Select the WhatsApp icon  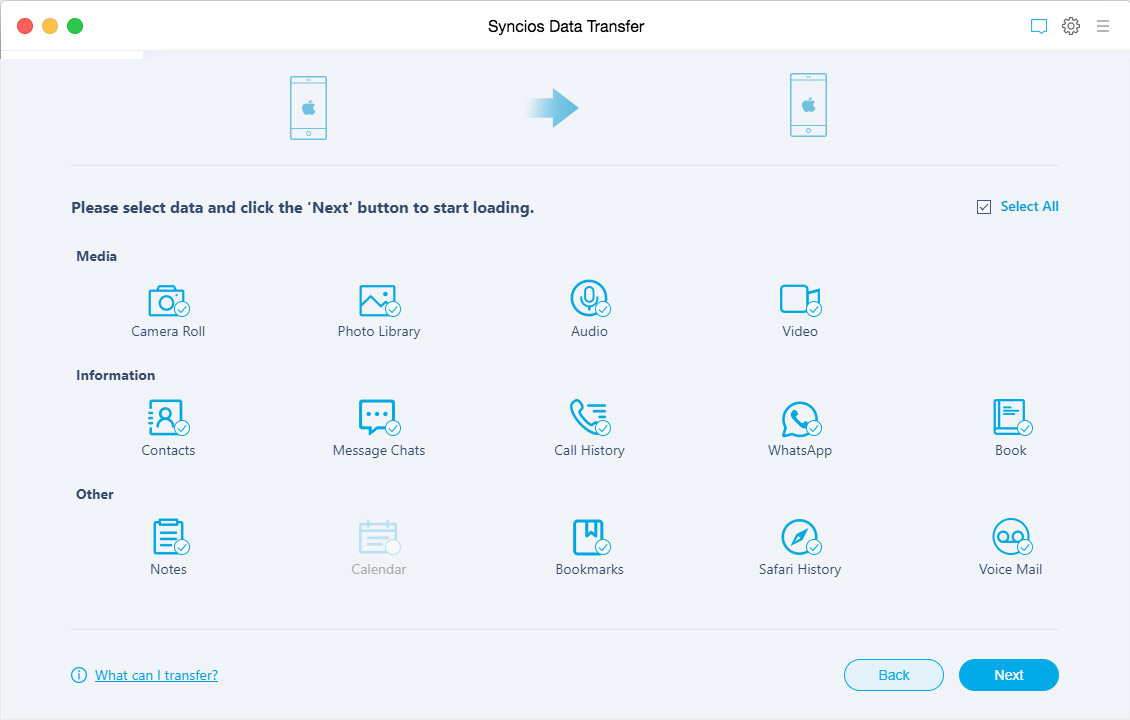(801, 419)
